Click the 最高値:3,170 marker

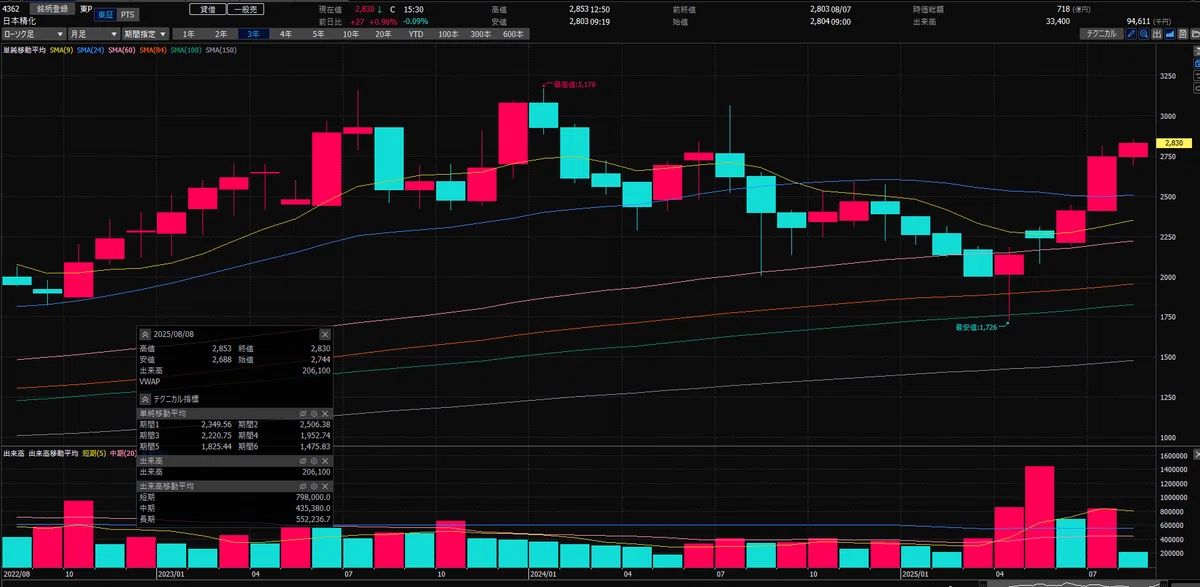coord(574,85)
